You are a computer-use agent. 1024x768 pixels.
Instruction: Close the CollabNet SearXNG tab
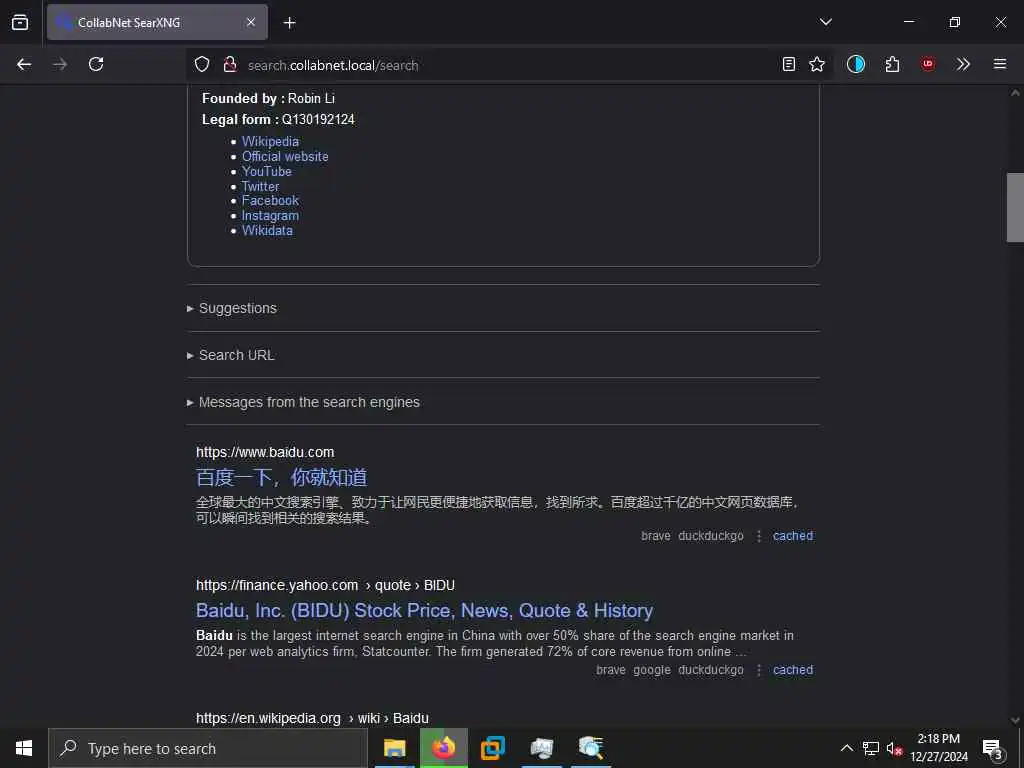[x=251, y=22]
